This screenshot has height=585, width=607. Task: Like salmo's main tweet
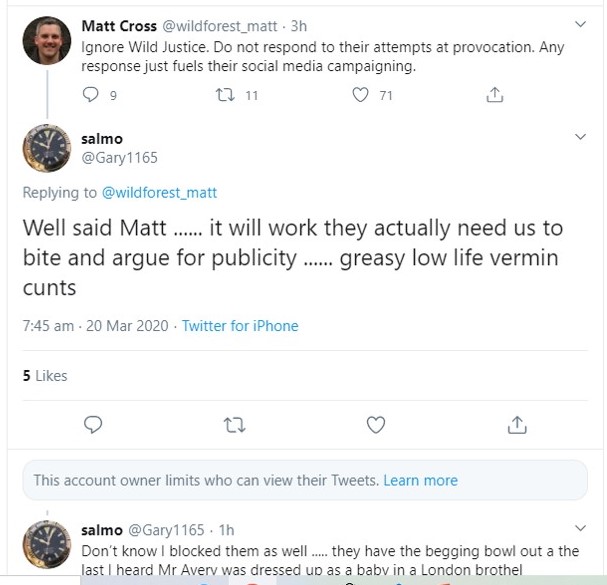(376, 425)
